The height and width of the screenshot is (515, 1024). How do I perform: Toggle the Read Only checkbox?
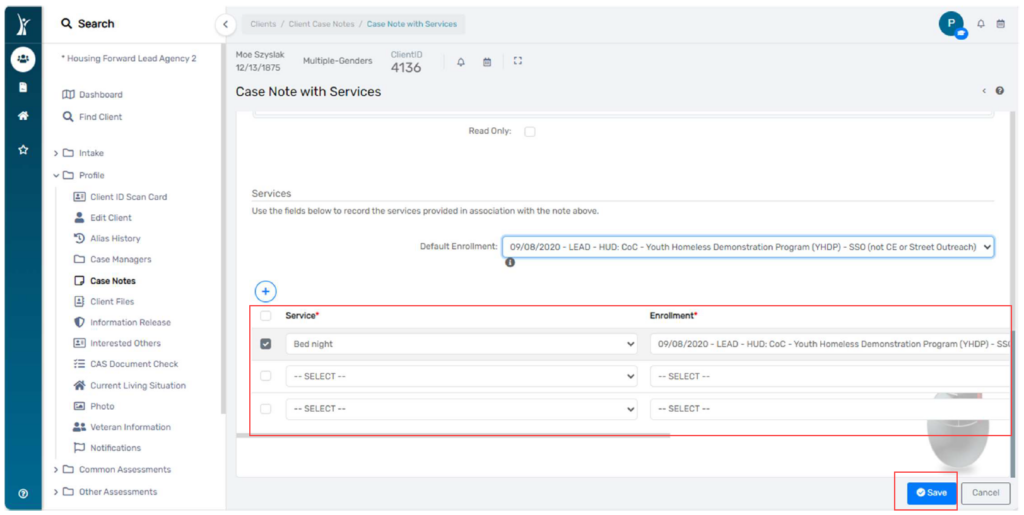530,132
